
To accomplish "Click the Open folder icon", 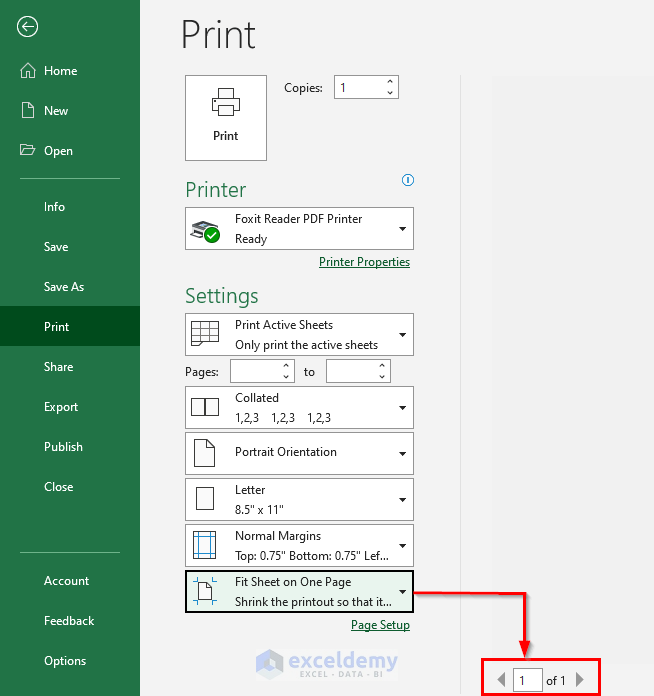I will [x=28, y=150].
